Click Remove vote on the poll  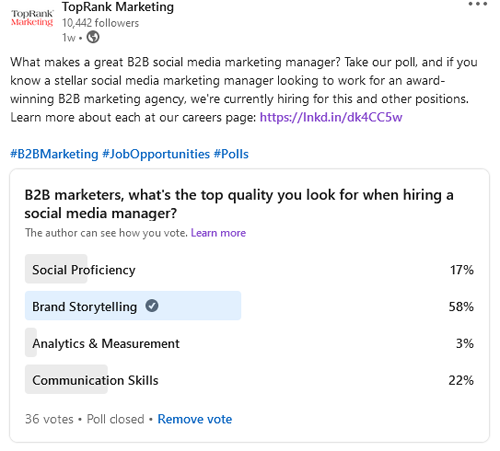[195, 419]
